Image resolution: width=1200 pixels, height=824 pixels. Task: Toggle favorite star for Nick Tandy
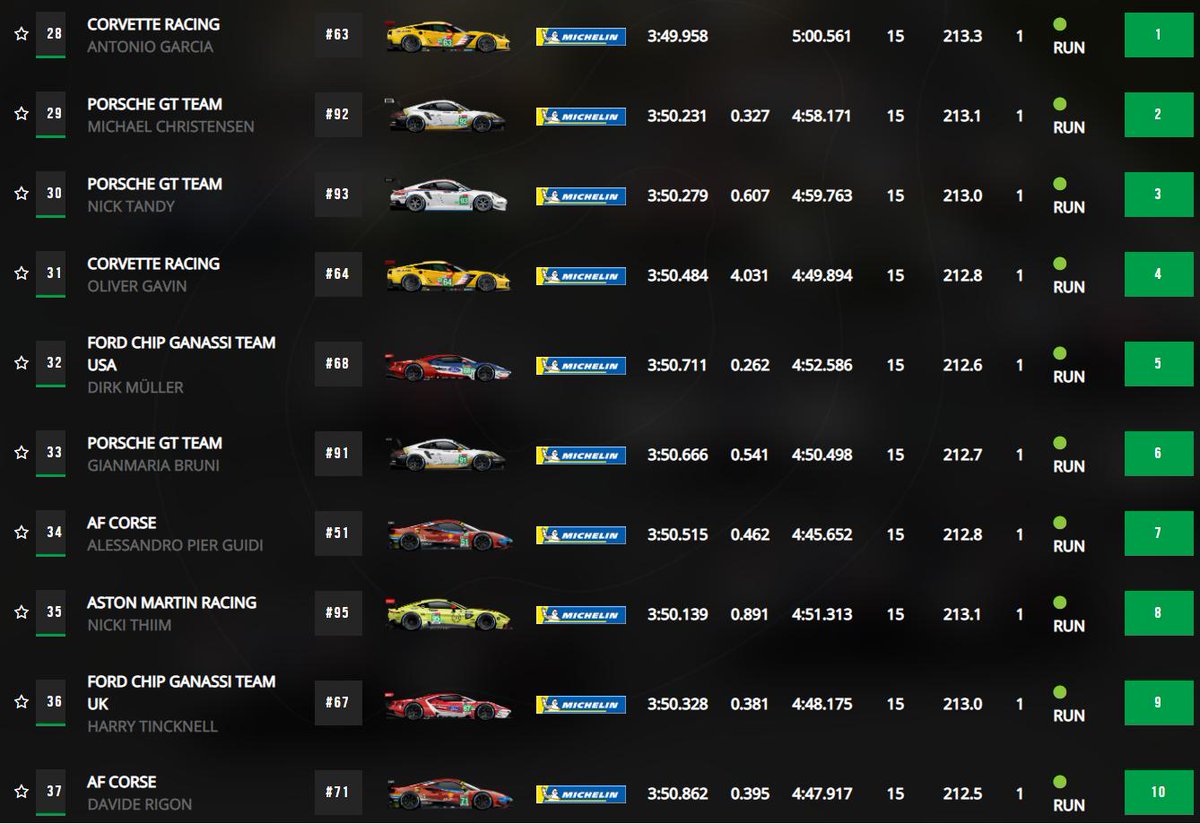pyautogui.click(x=20, y=194)
